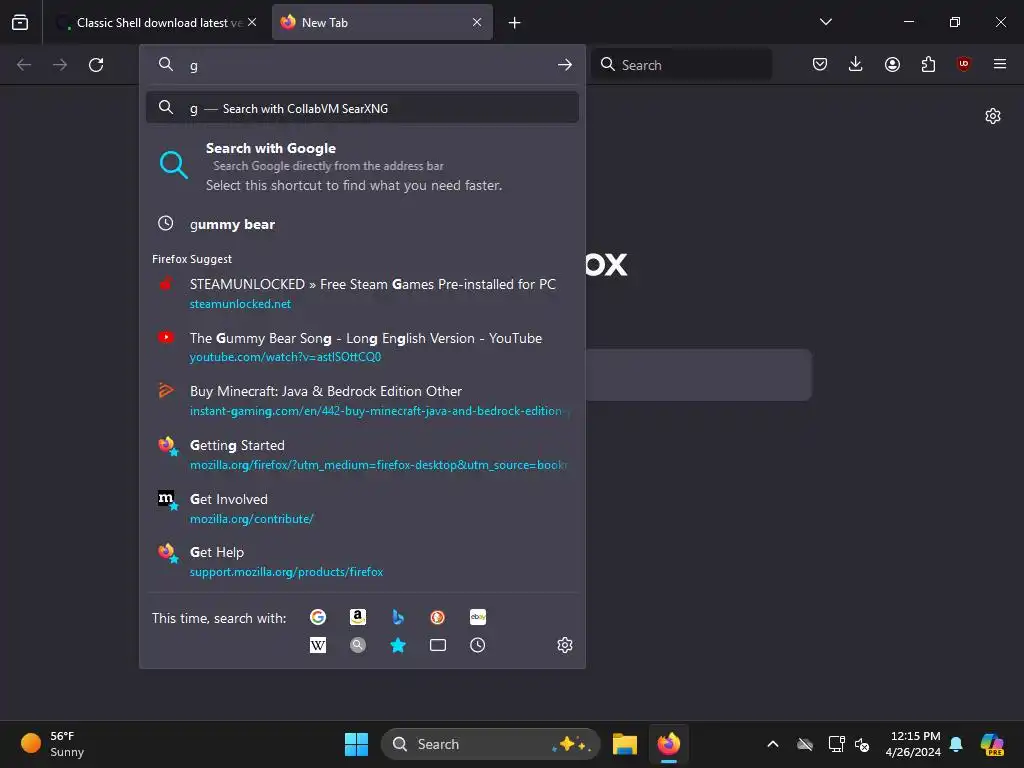Image resolution: width=1024 pixels, height=768 pixels.
Task: Open the Extensions puzzle icon
Action: point(928,64)
